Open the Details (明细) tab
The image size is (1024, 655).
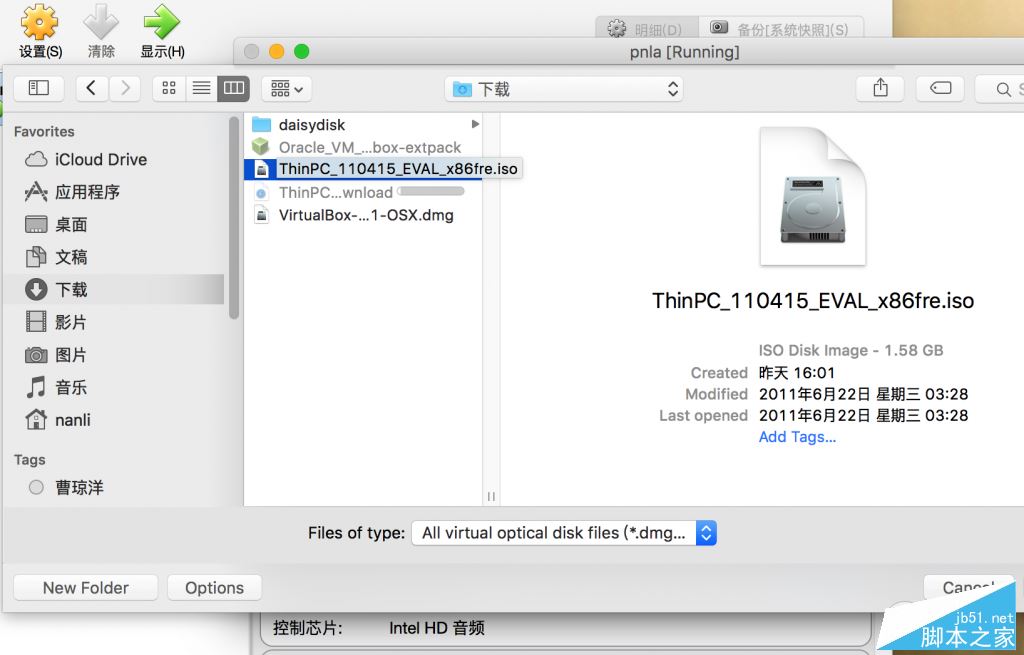[646, 29]
